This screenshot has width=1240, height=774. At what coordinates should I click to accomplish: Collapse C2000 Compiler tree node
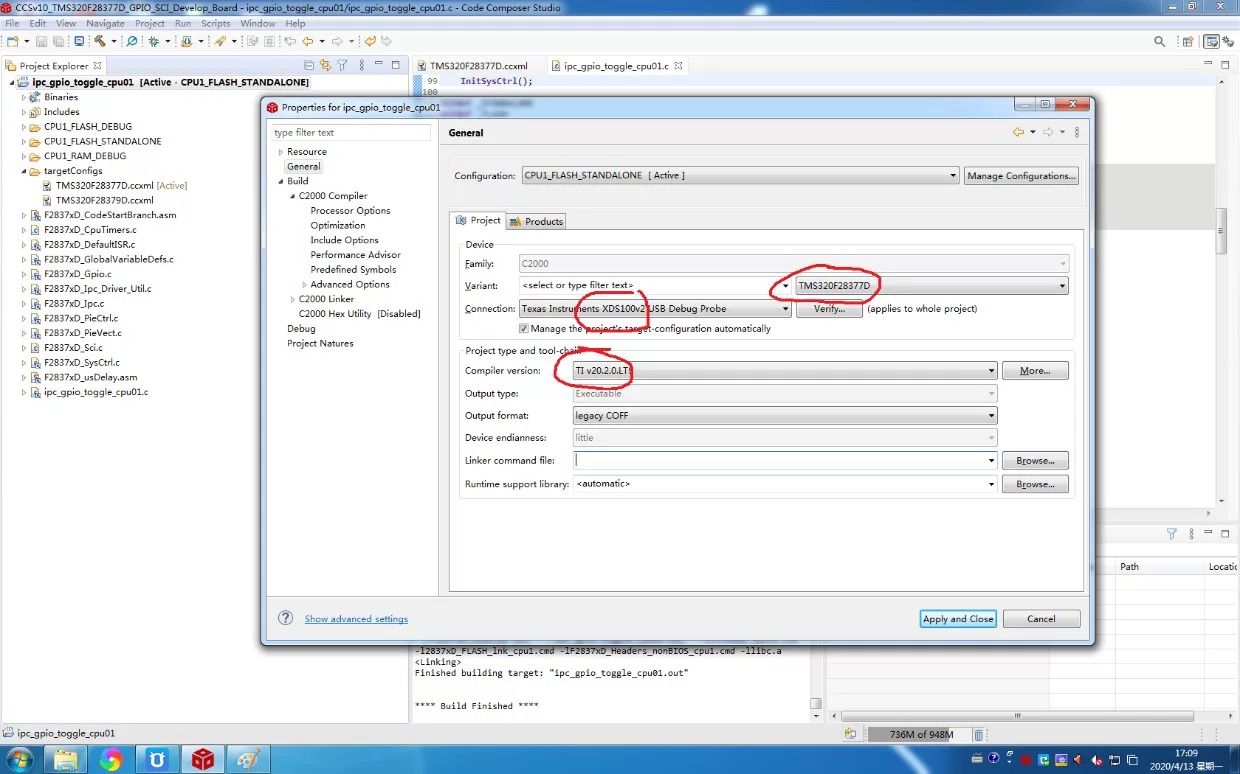293,196
